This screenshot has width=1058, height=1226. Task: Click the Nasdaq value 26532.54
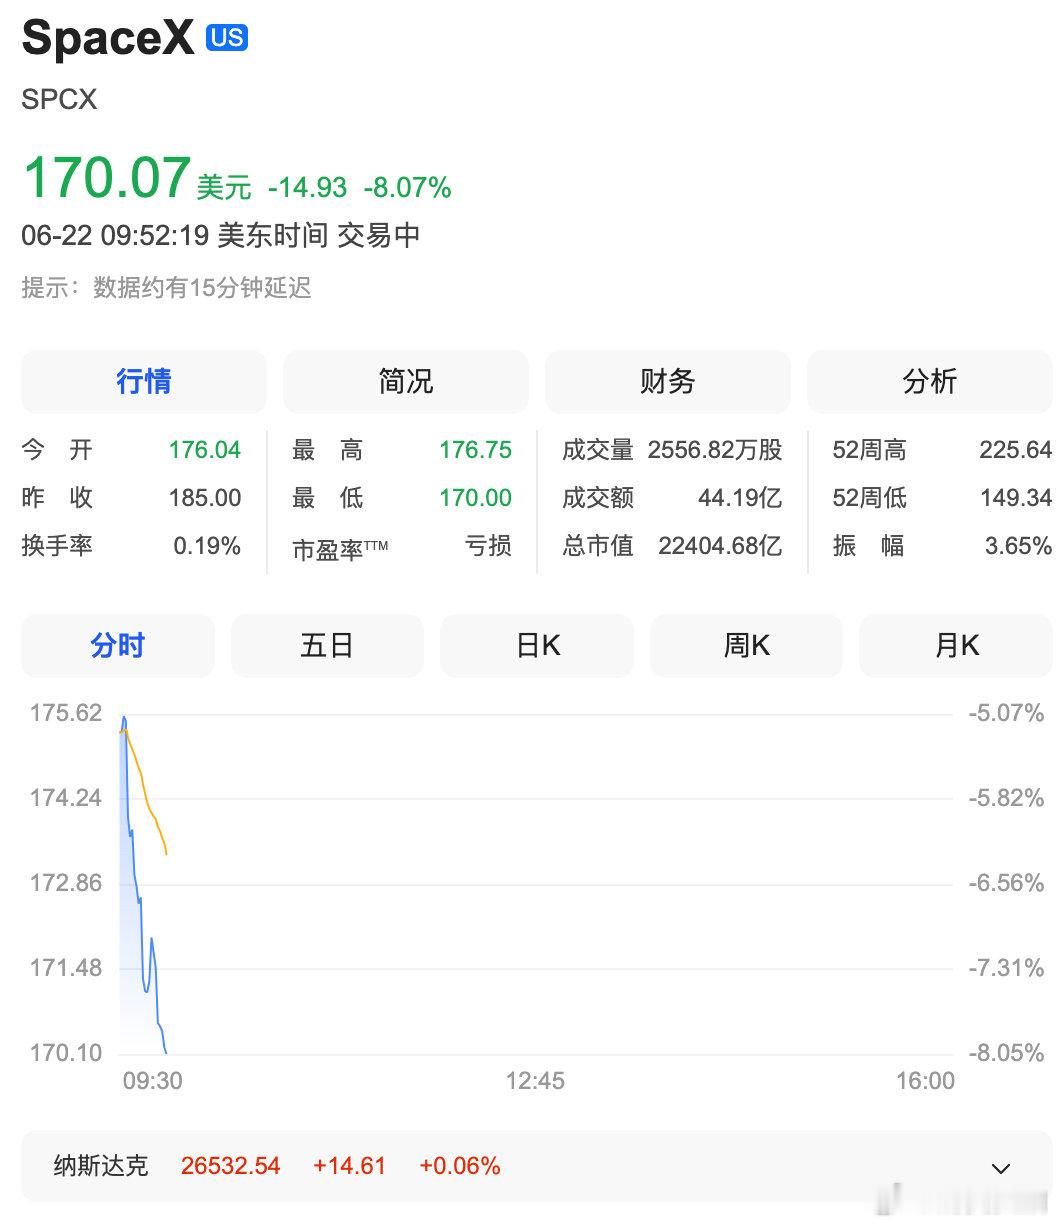click(x=231, y=1166)
